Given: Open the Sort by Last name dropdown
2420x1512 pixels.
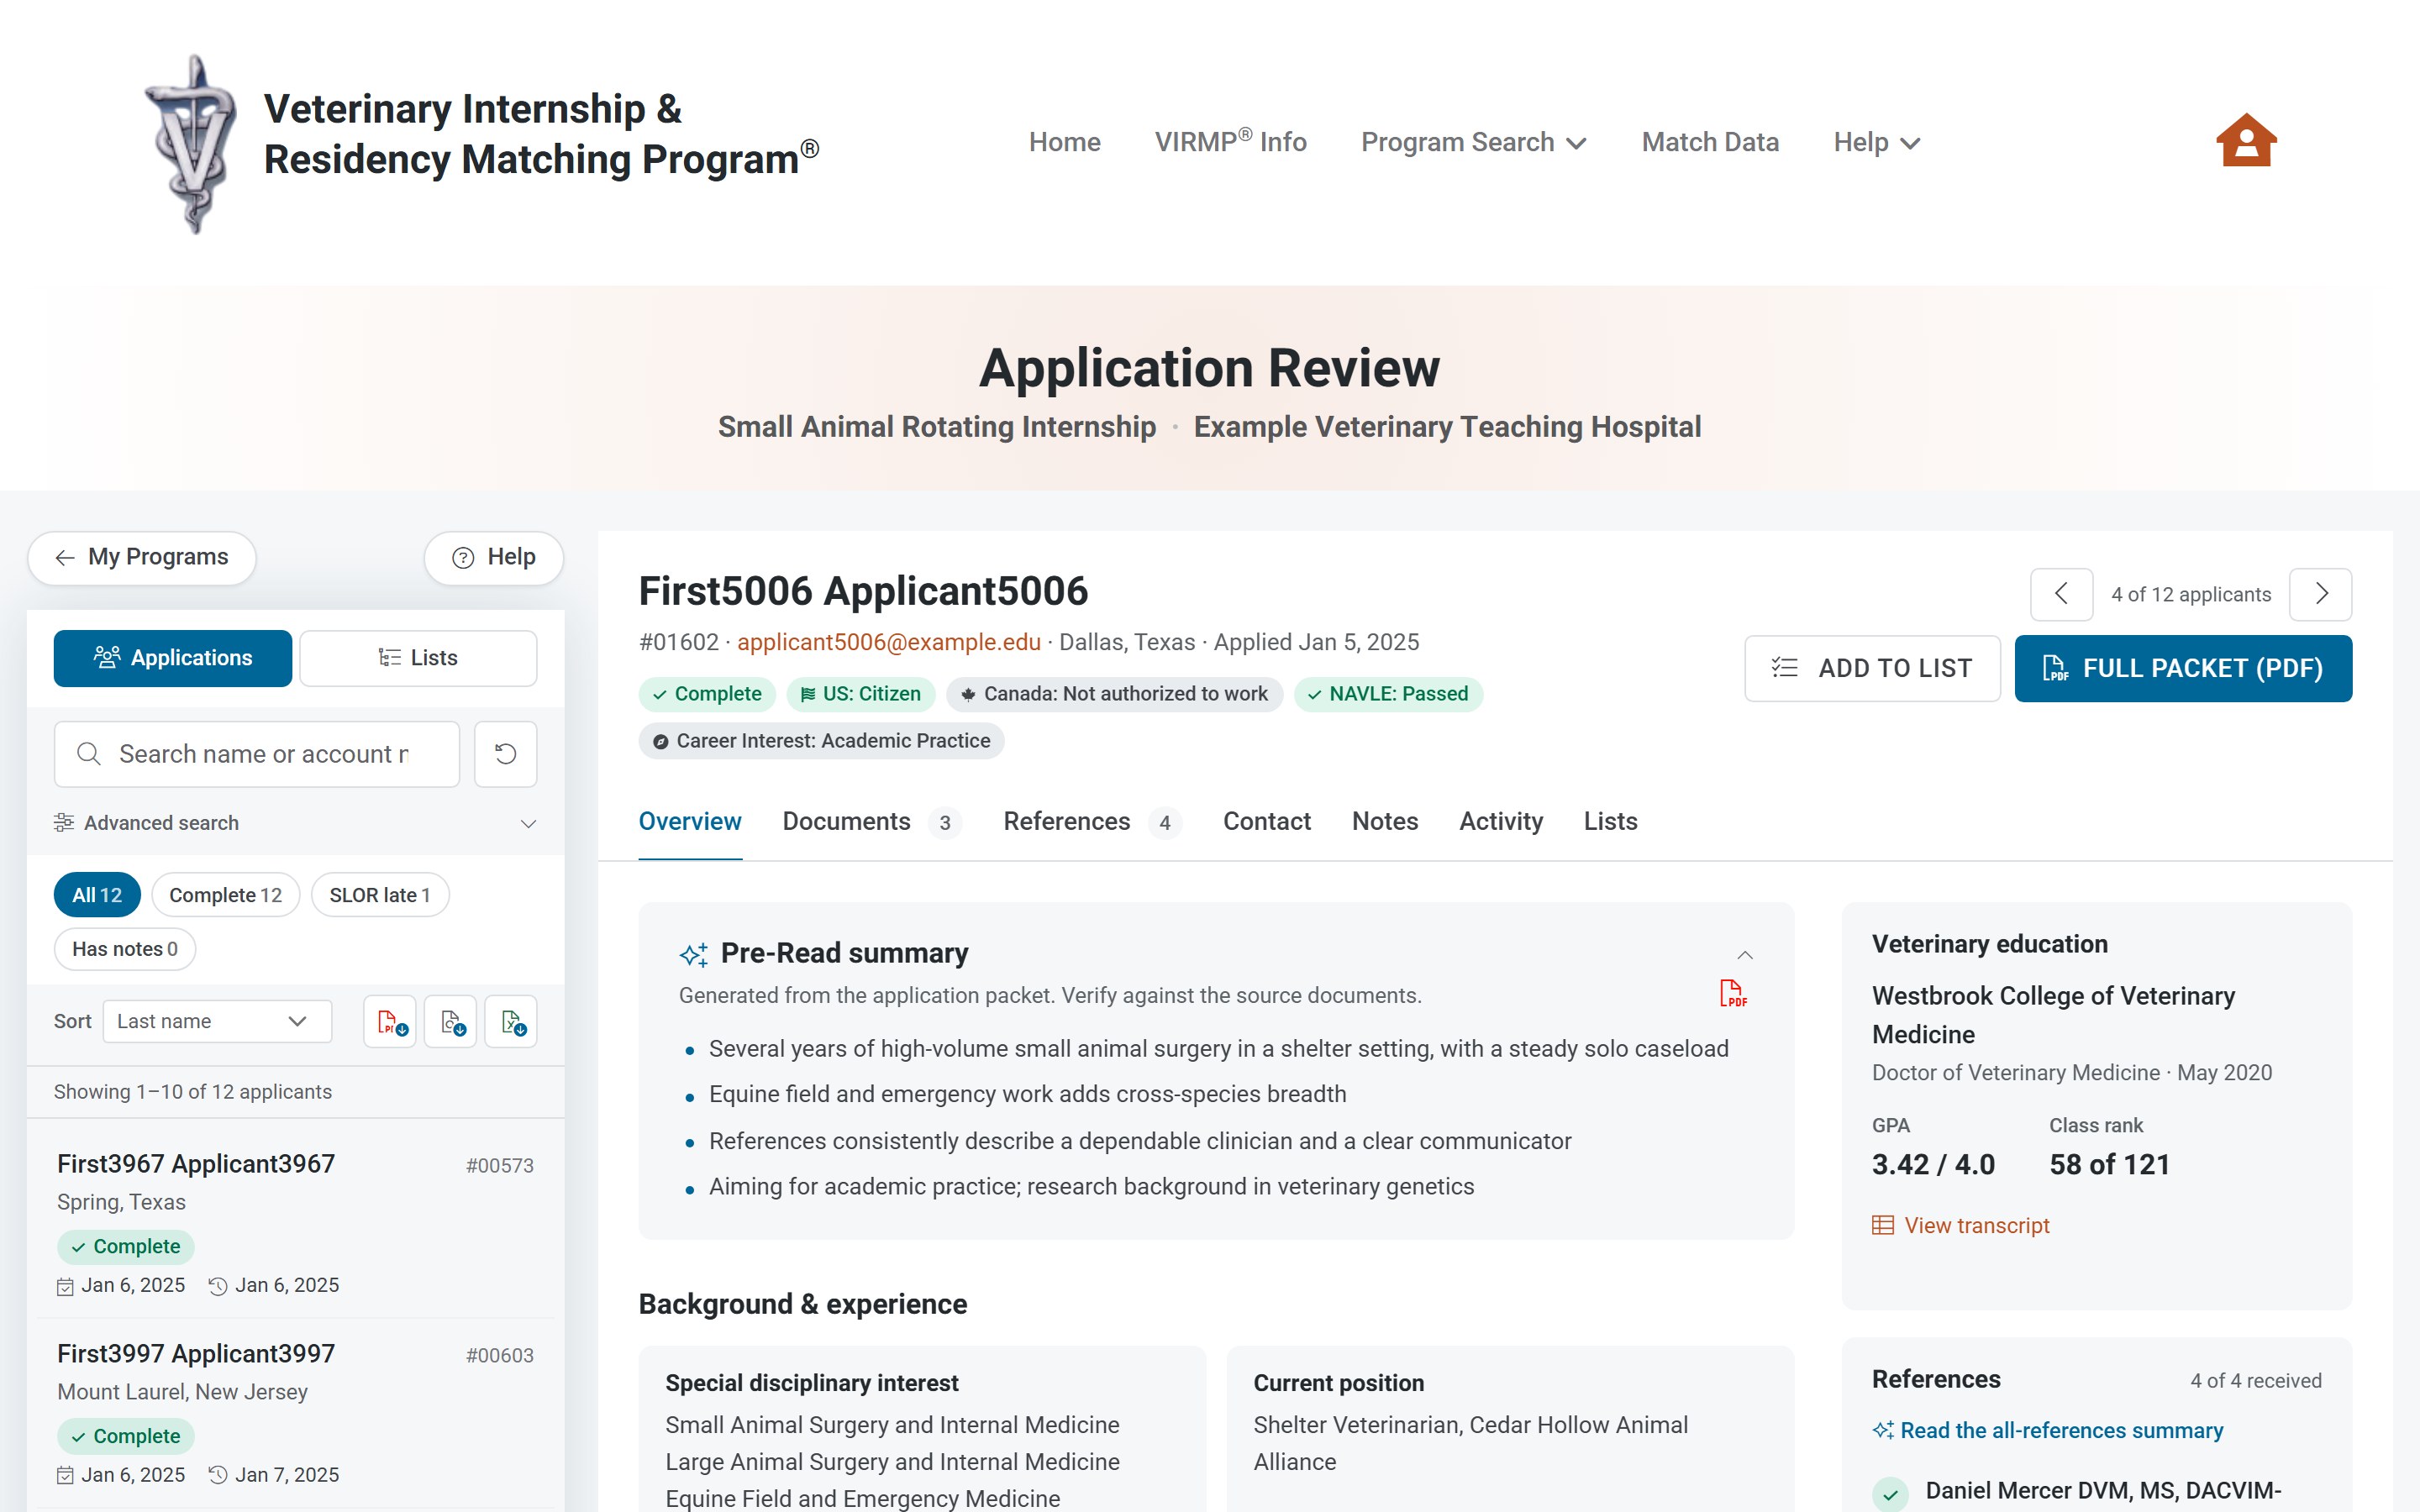Looking at the screenshot, I should point(217,1021).
